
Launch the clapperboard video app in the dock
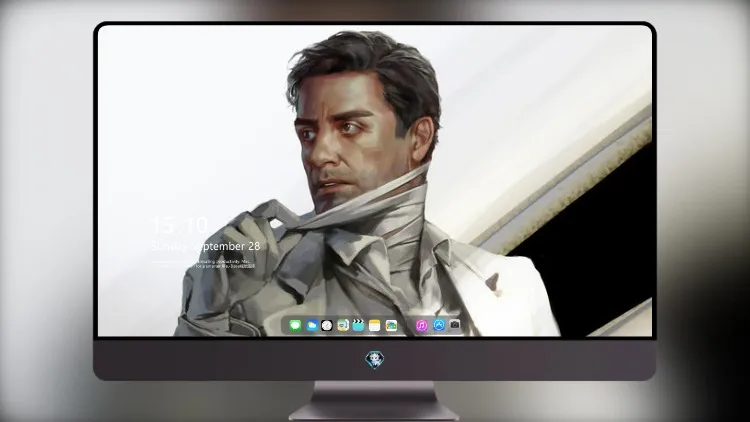(x=358, y=326)
